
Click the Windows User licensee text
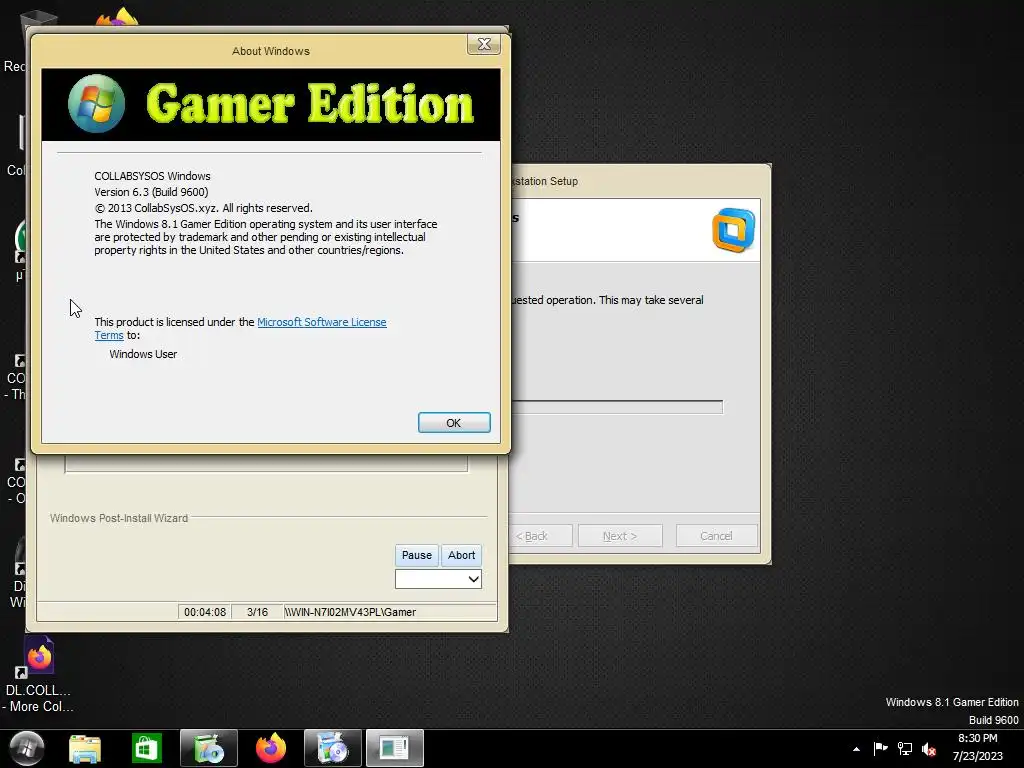(143, 354)
